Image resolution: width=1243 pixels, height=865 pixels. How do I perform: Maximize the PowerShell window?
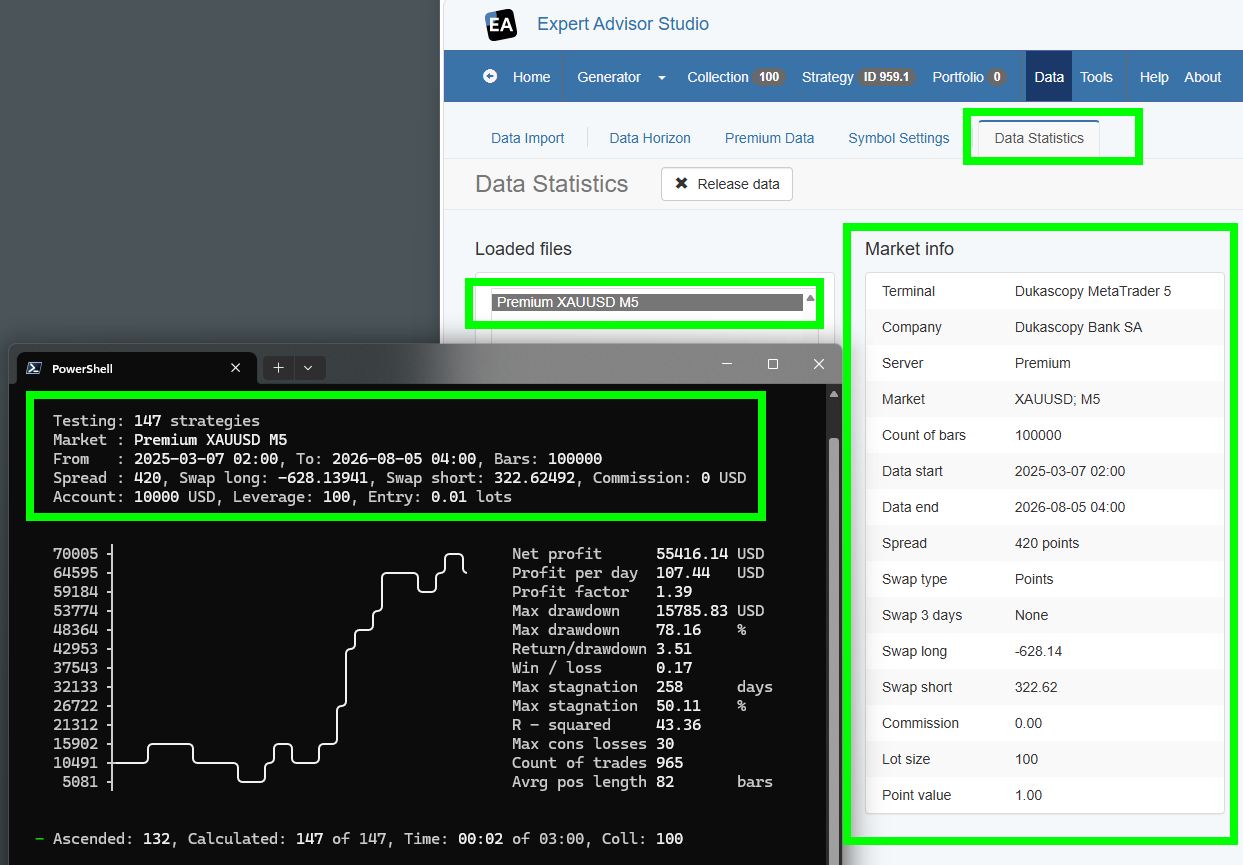pos(773,364)
